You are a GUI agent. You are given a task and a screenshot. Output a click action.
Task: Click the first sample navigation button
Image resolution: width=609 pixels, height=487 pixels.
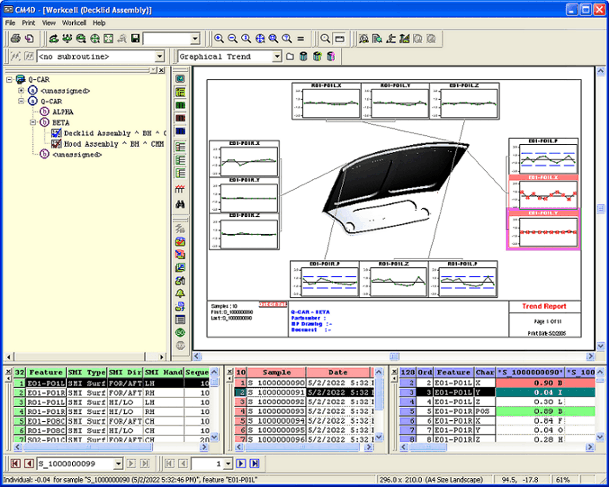click(14, 464)
